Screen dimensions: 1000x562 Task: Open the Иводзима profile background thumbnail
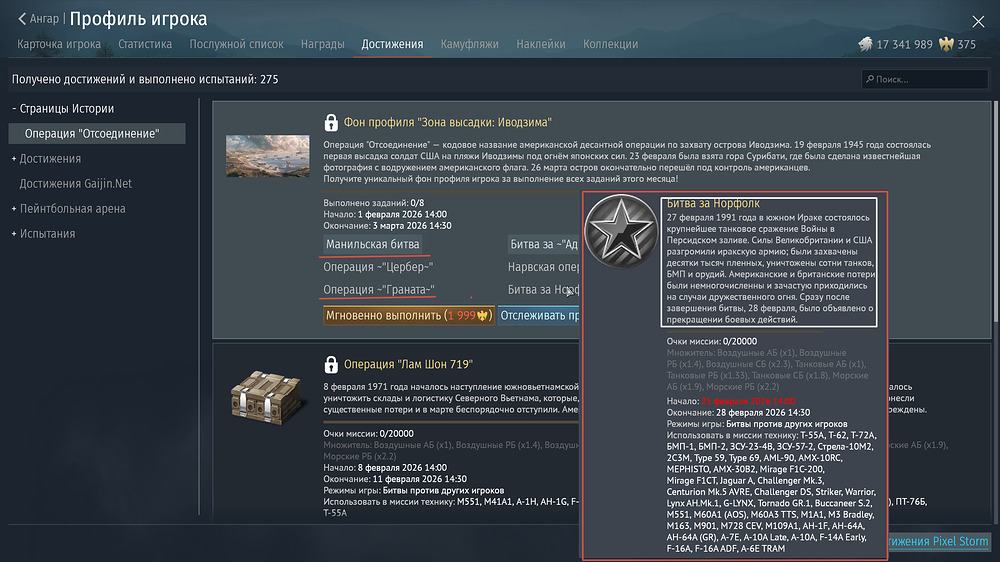[268, 156]
